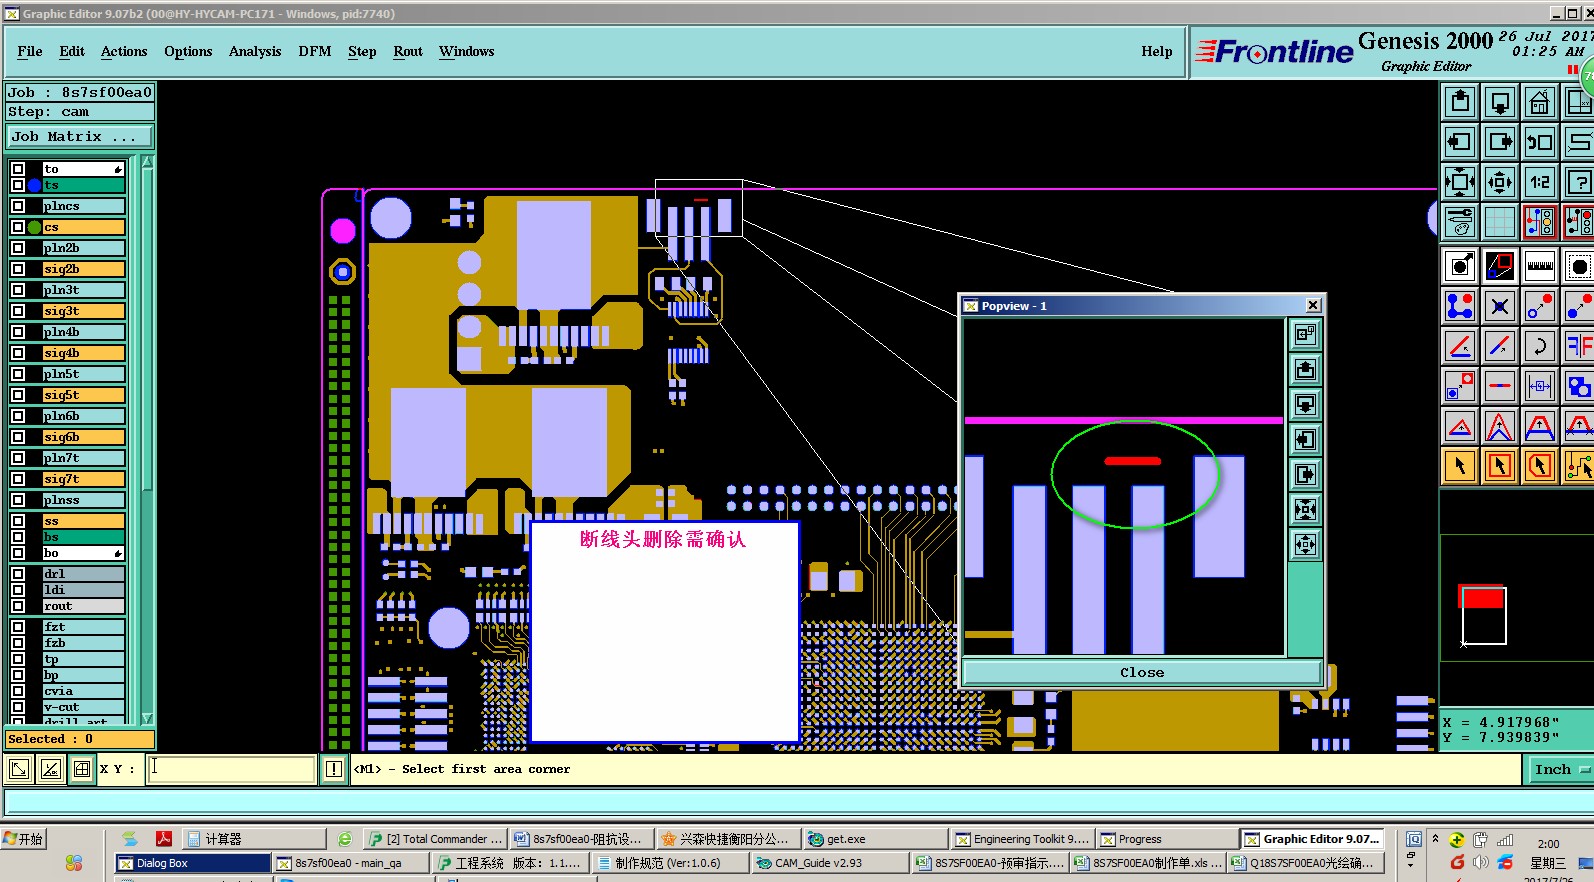Click the Job Matrix button
This screenshot has width=1594, height=882.
point(81,137)
